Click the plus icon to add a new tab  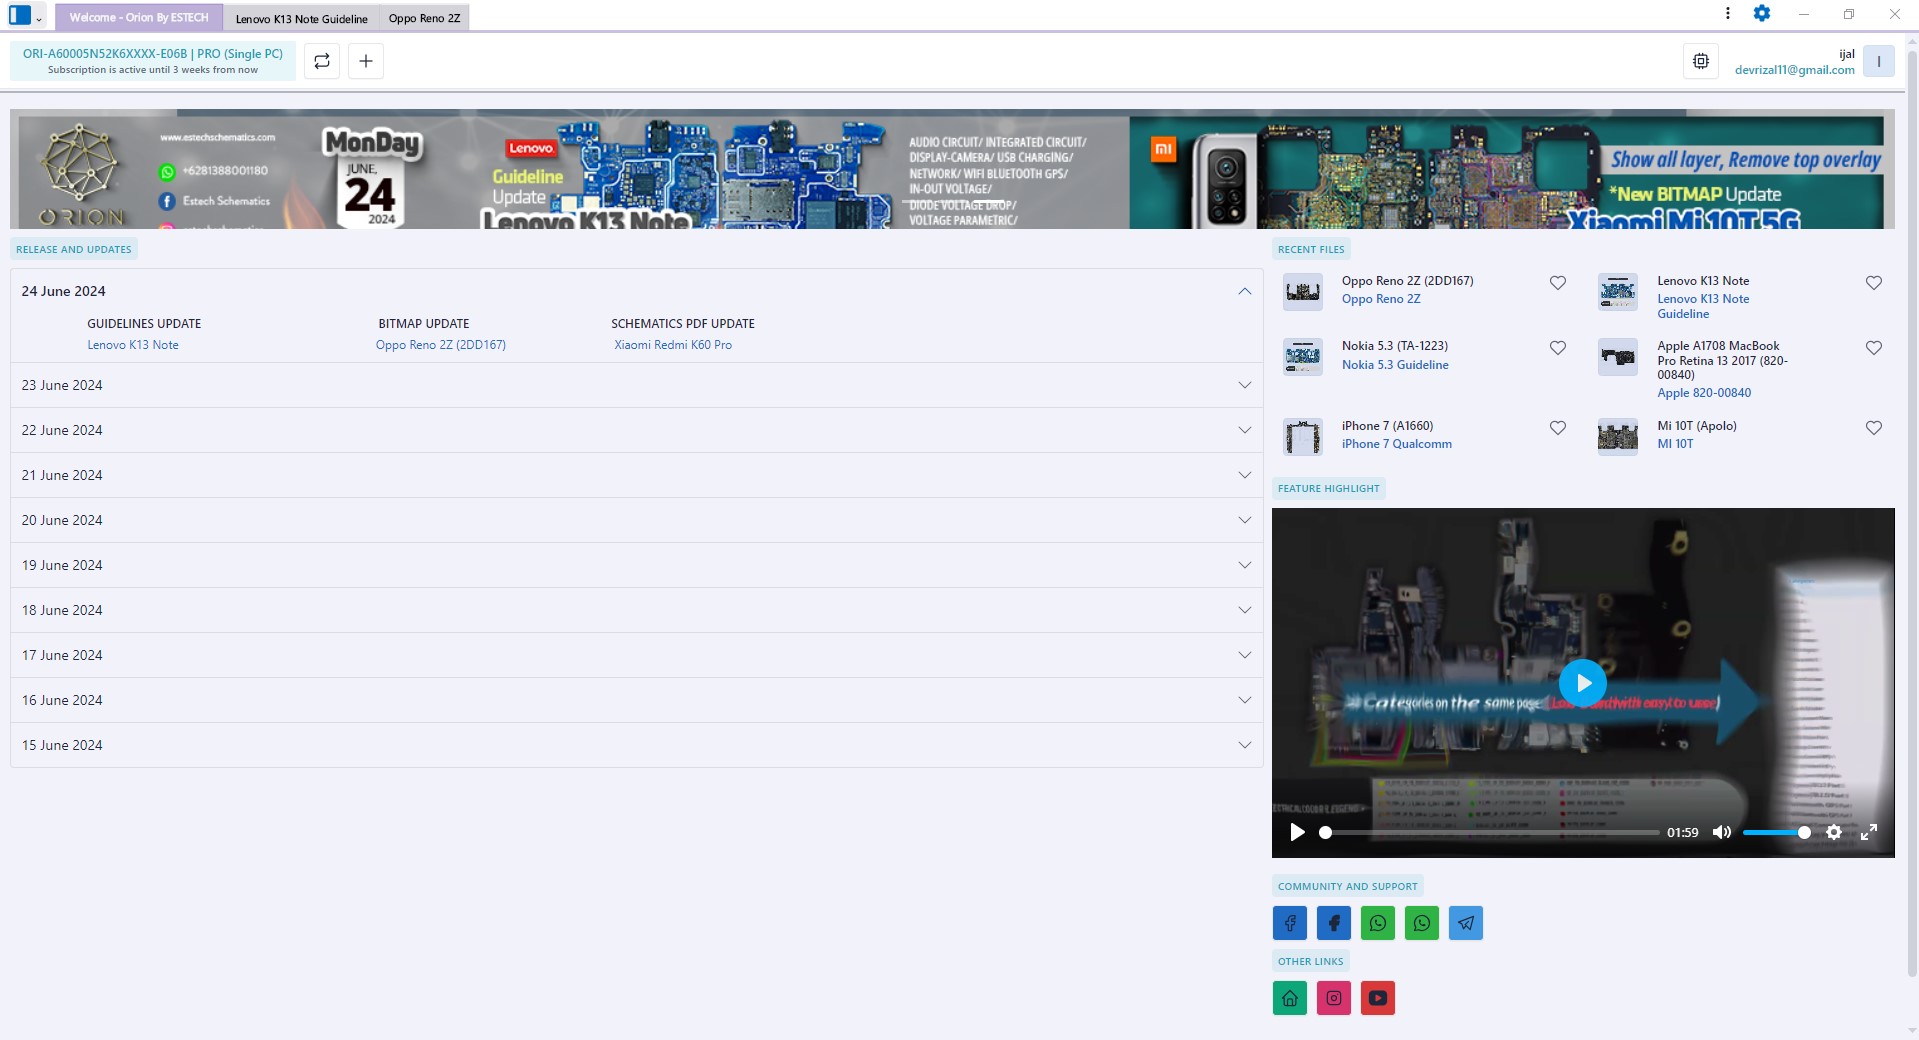click(365, 61)
